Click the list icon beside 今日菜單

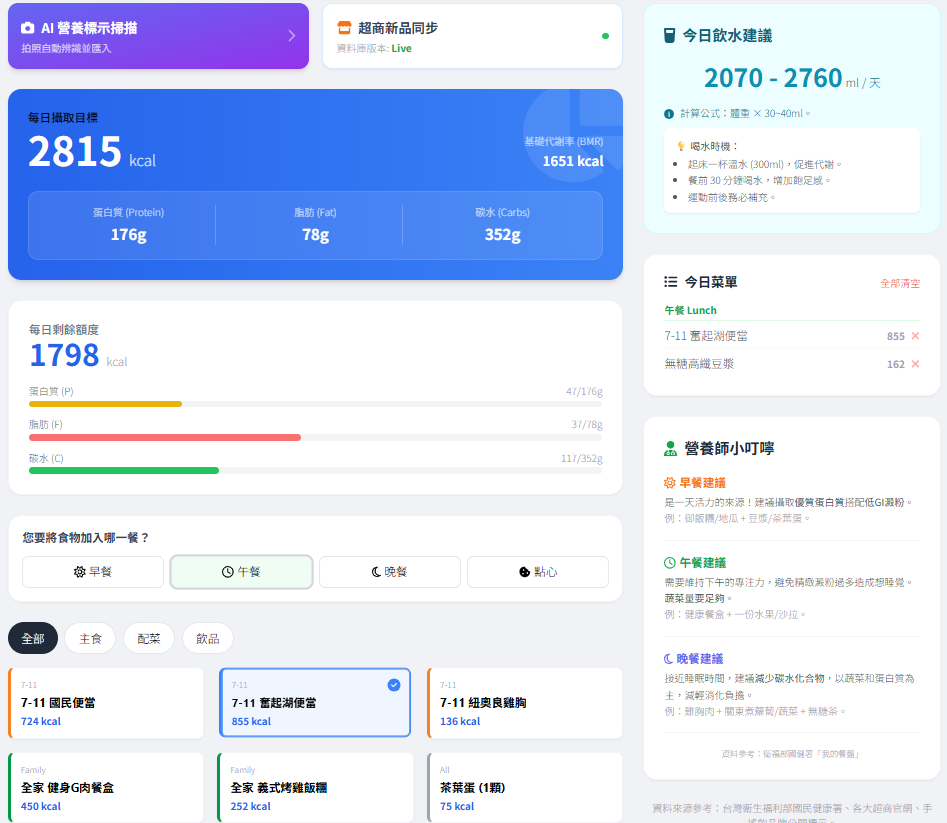coord(671,283)
